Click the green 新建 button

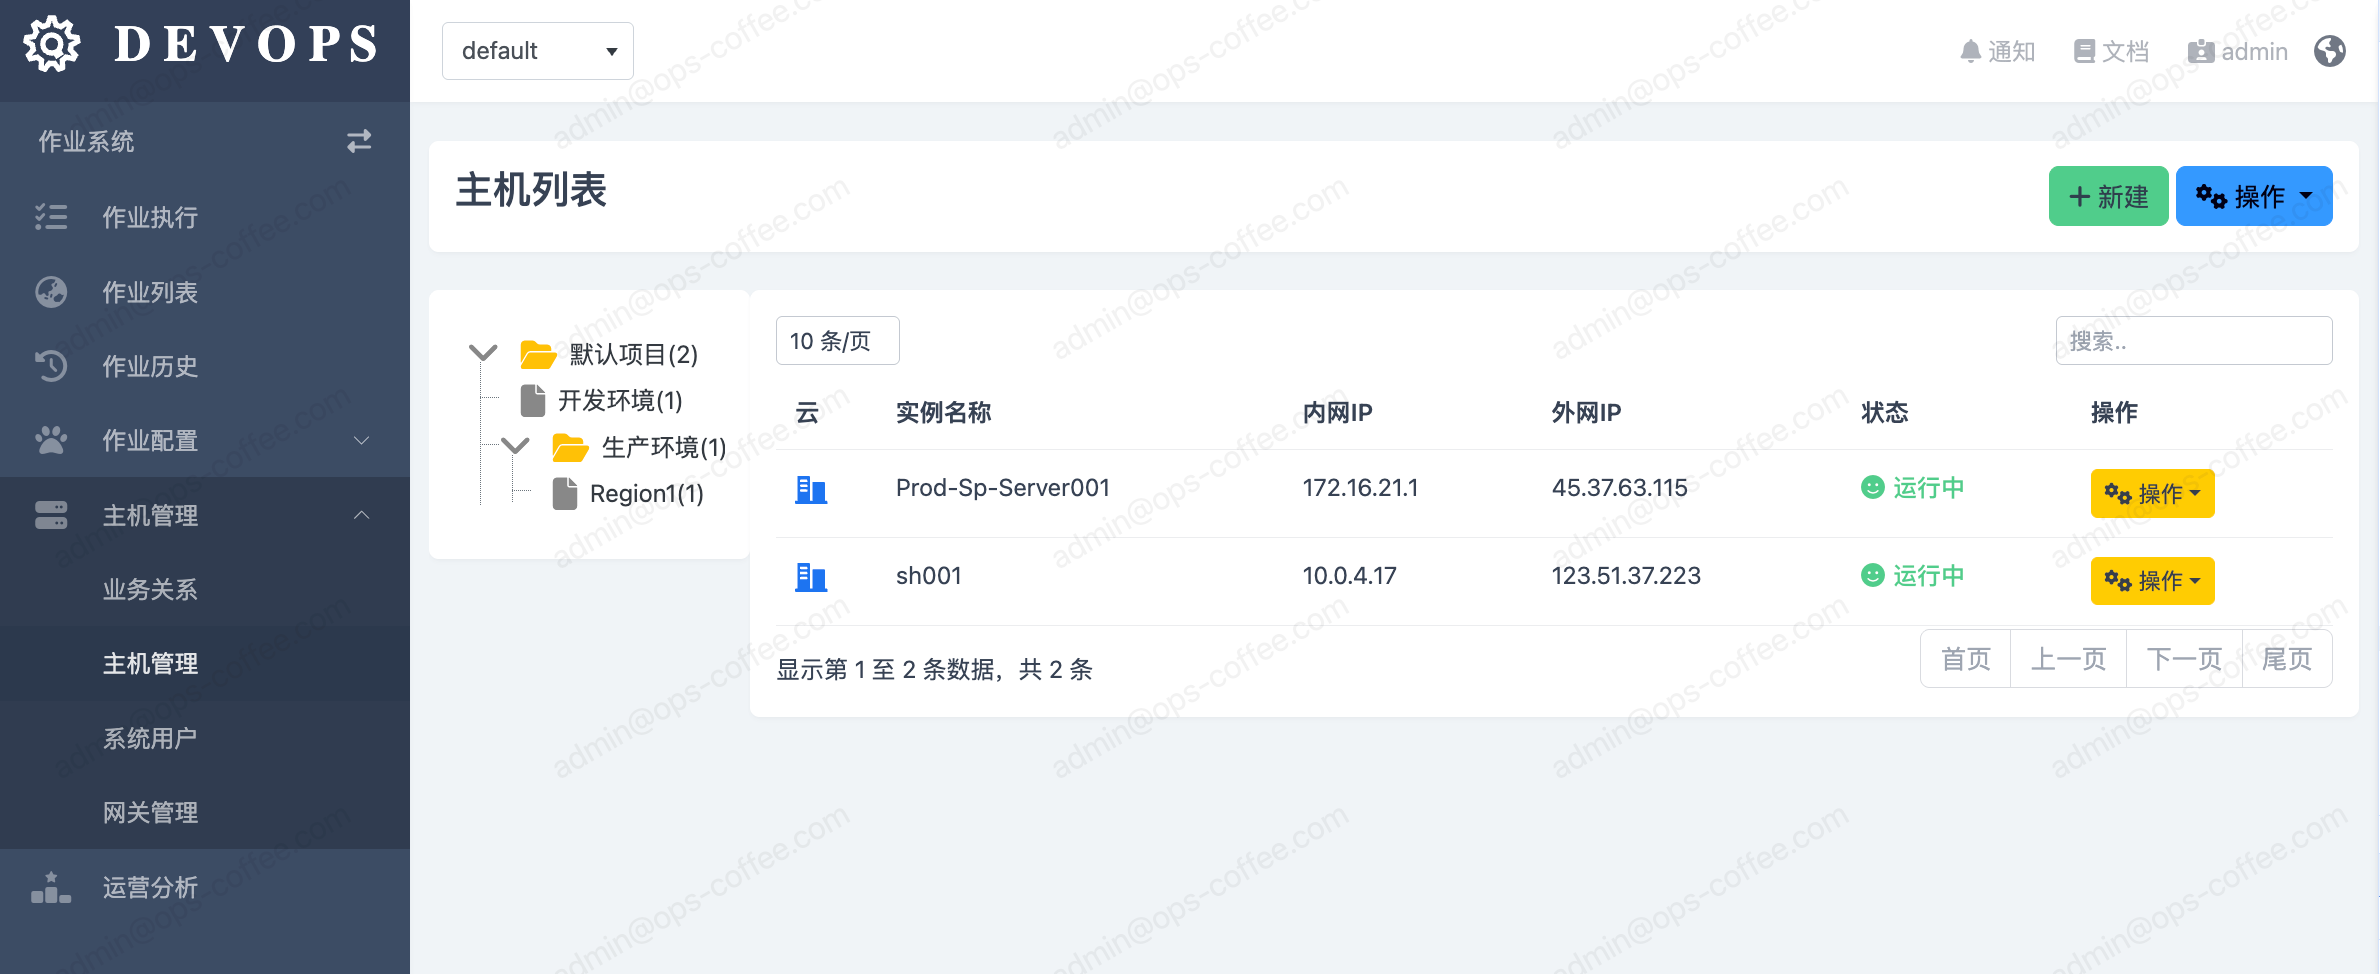coord(2107,196)
